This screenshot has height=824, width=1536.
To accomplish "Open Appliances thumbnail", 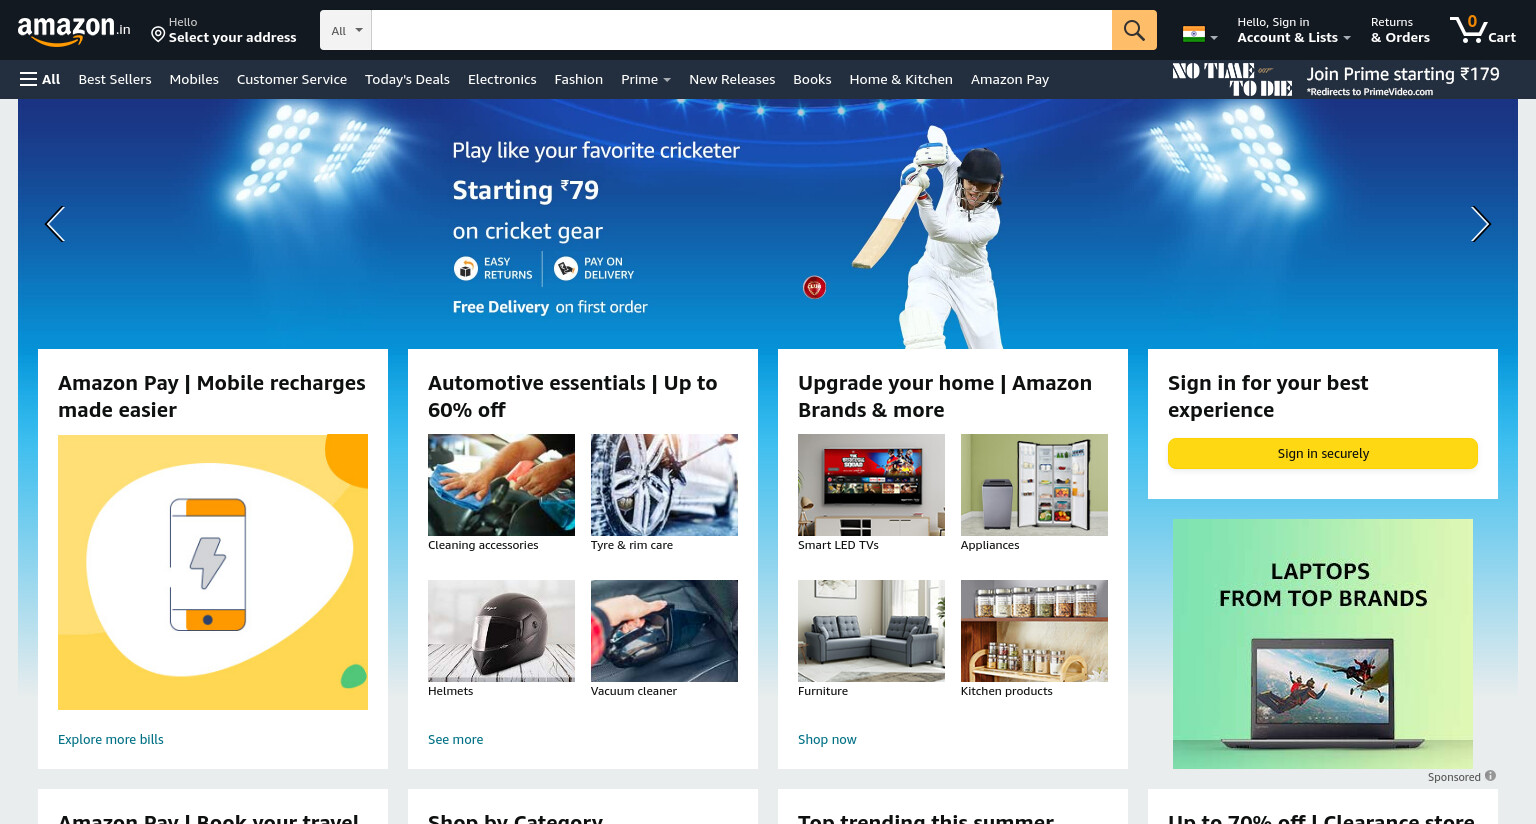I will click(x=1034, y=485).
